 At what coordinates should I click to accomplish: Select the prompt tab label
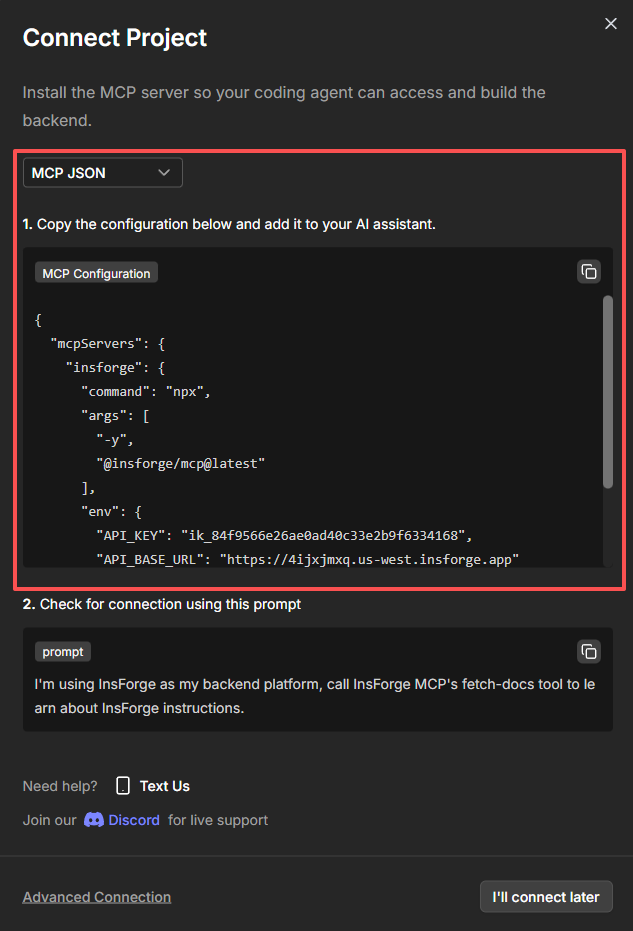pos(62,651)
